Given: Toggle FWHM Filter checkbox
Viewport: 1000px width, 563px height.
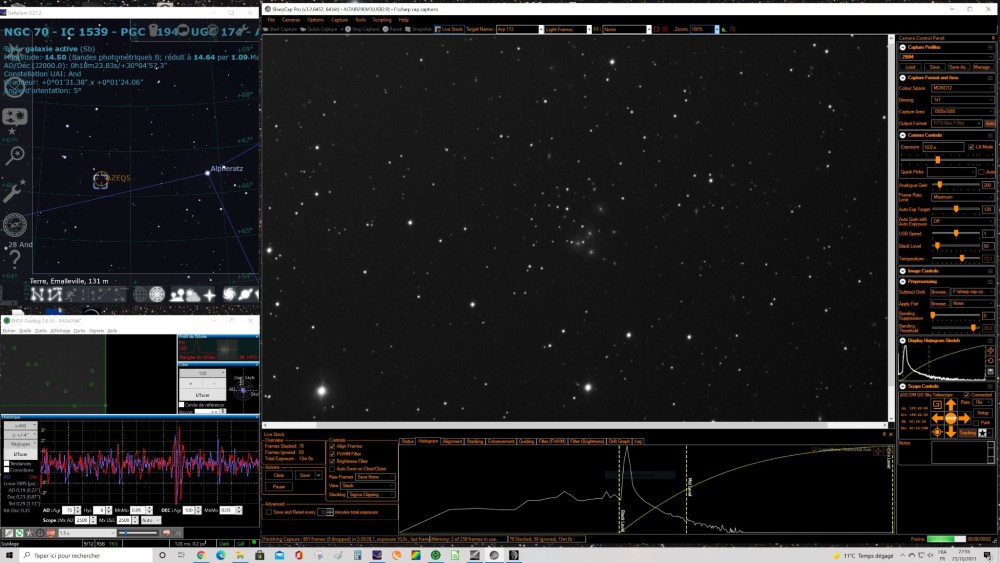Looking at the screenshot, I should pos(332,454).
